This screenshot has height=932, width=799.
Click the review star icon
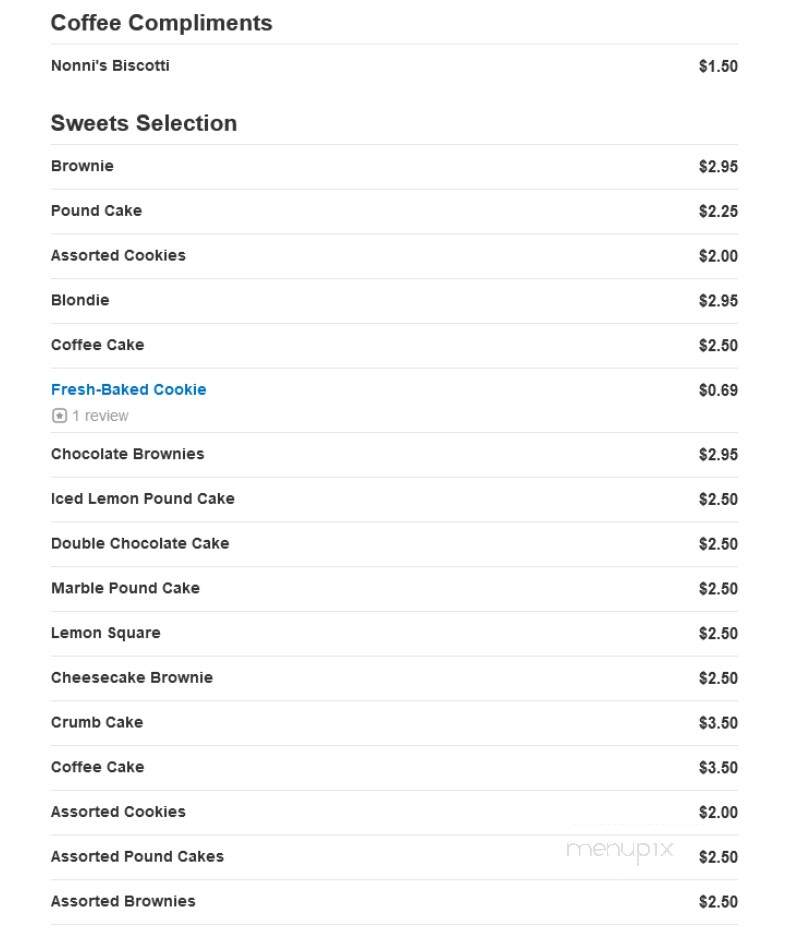[x=59, y=415]
